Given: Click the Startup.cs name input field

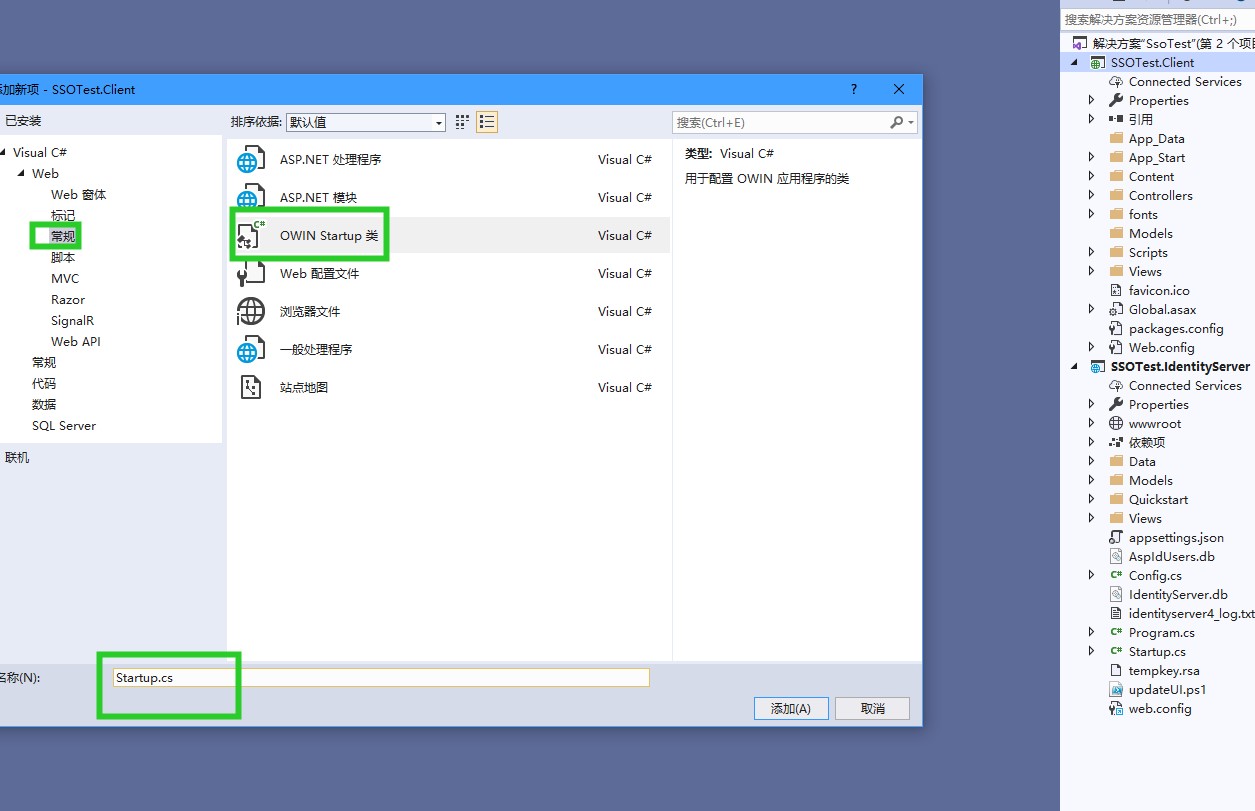Looking at the screenshot, I should (x=380, y=678).
